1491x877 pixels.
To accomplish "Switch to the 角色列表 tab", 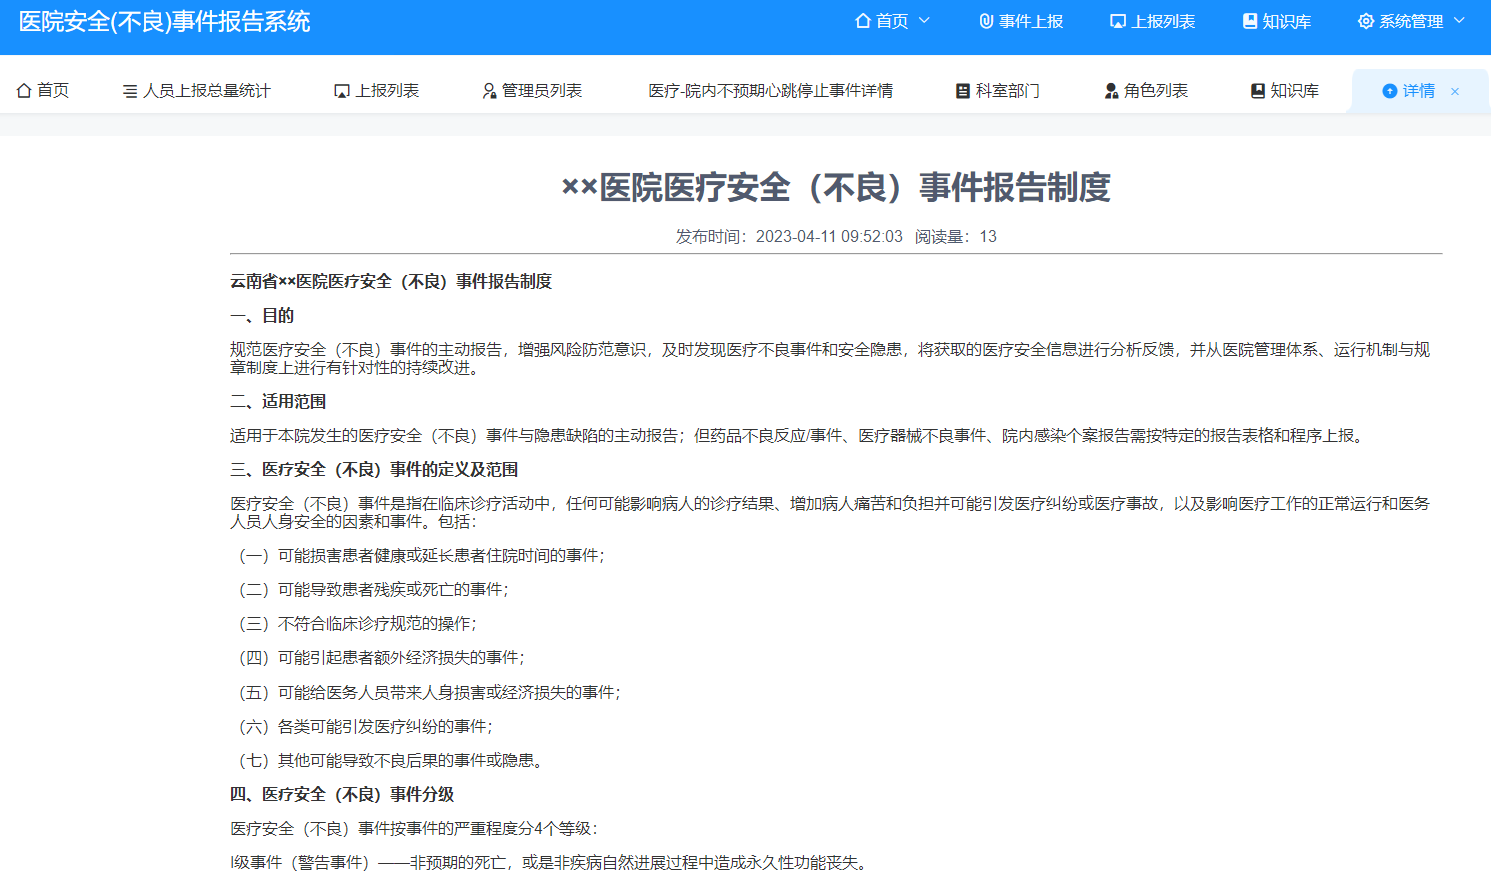I will click(1145, 90).
